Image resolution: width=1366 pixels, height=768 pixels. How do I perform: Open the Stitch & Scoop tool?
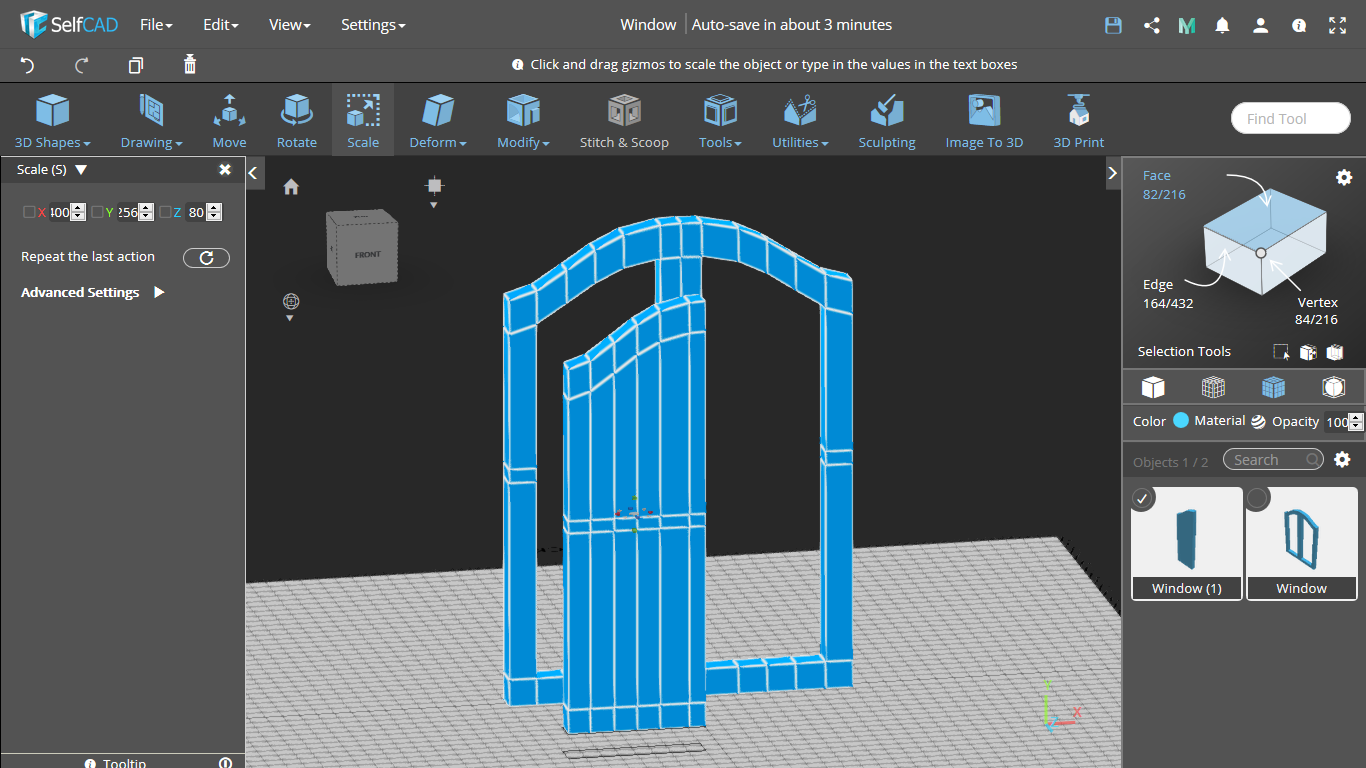[624, 121]
